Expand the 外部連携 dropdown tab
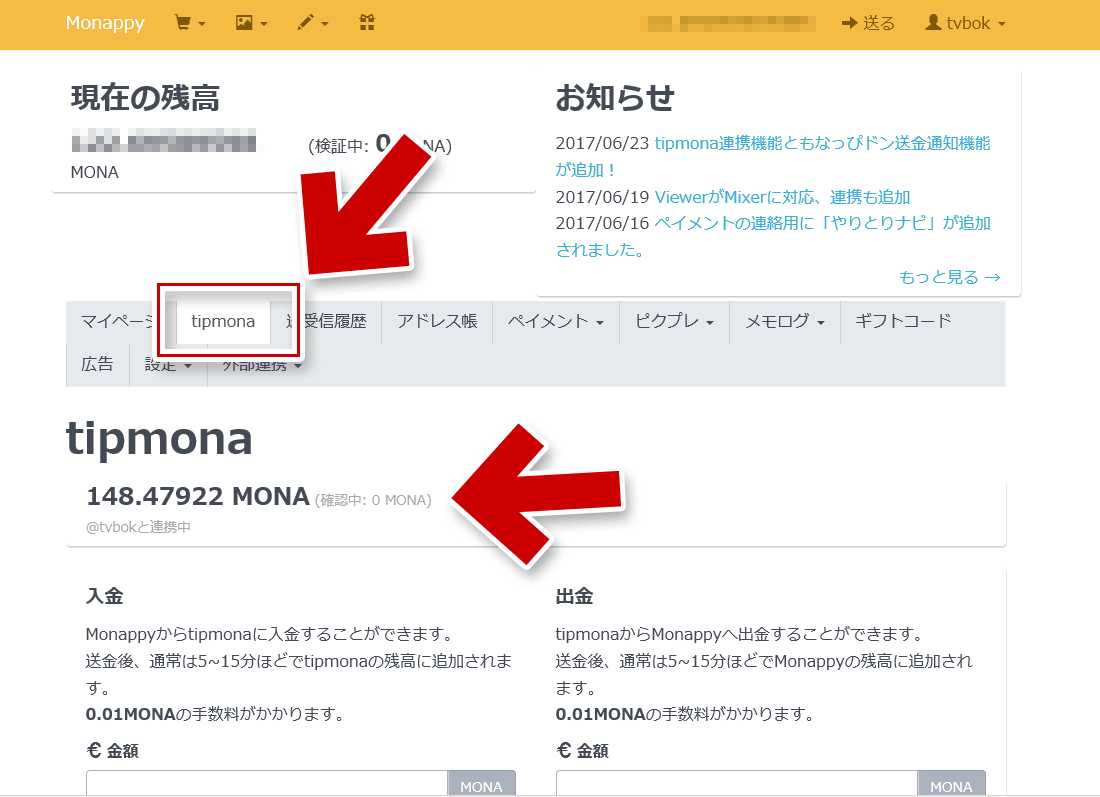The width and height of the screenshot is (1100, 797). coord(262,366)
